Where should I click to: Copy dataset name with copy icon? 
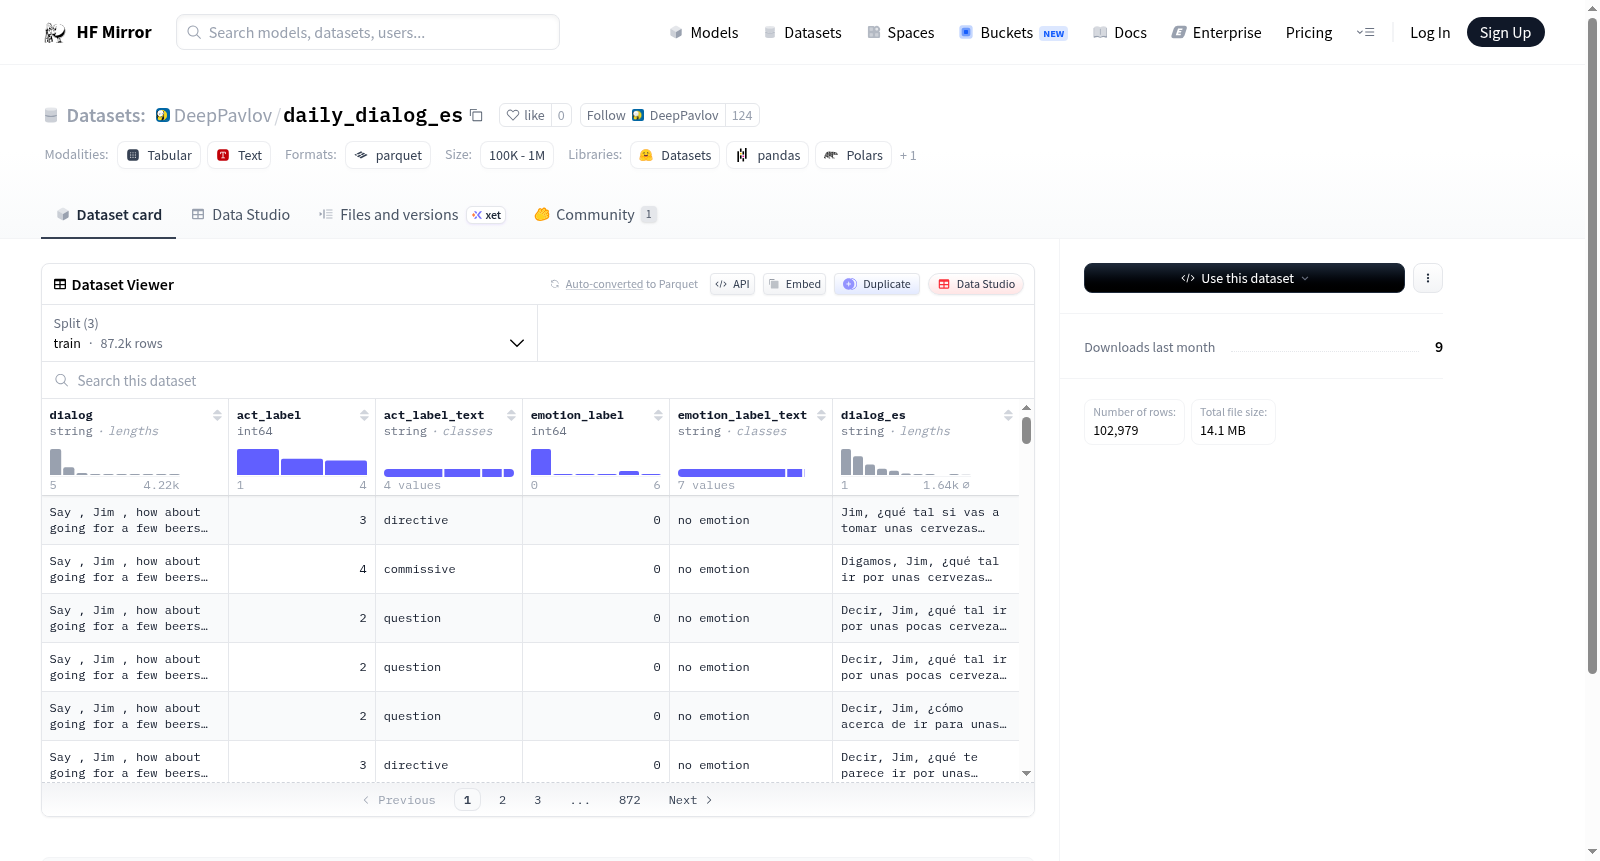(477, 115)
